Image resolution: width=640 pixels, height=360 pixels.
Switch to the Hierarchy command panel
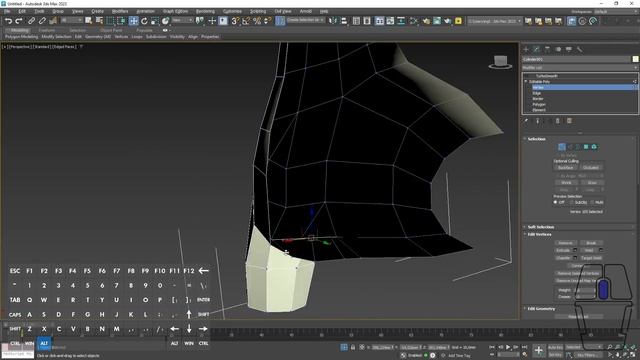click(x=547, y=49)
